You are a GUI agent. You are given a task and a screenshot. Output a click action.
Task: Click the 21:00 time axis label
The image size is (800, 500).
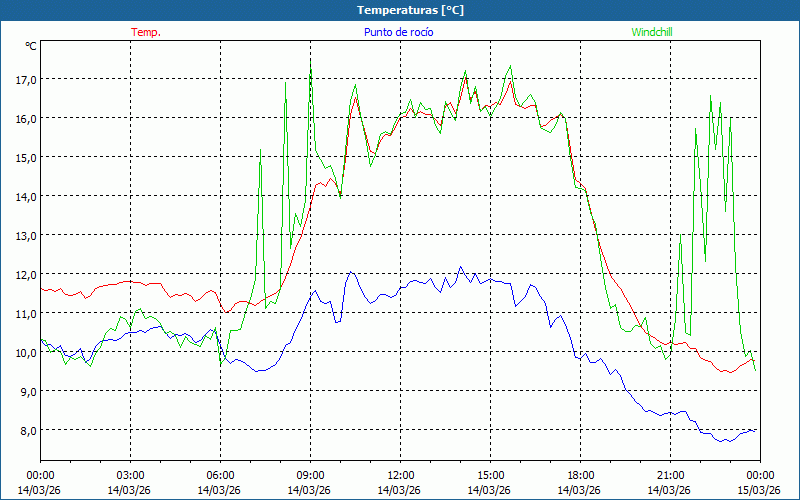click(x=670, y=475)
